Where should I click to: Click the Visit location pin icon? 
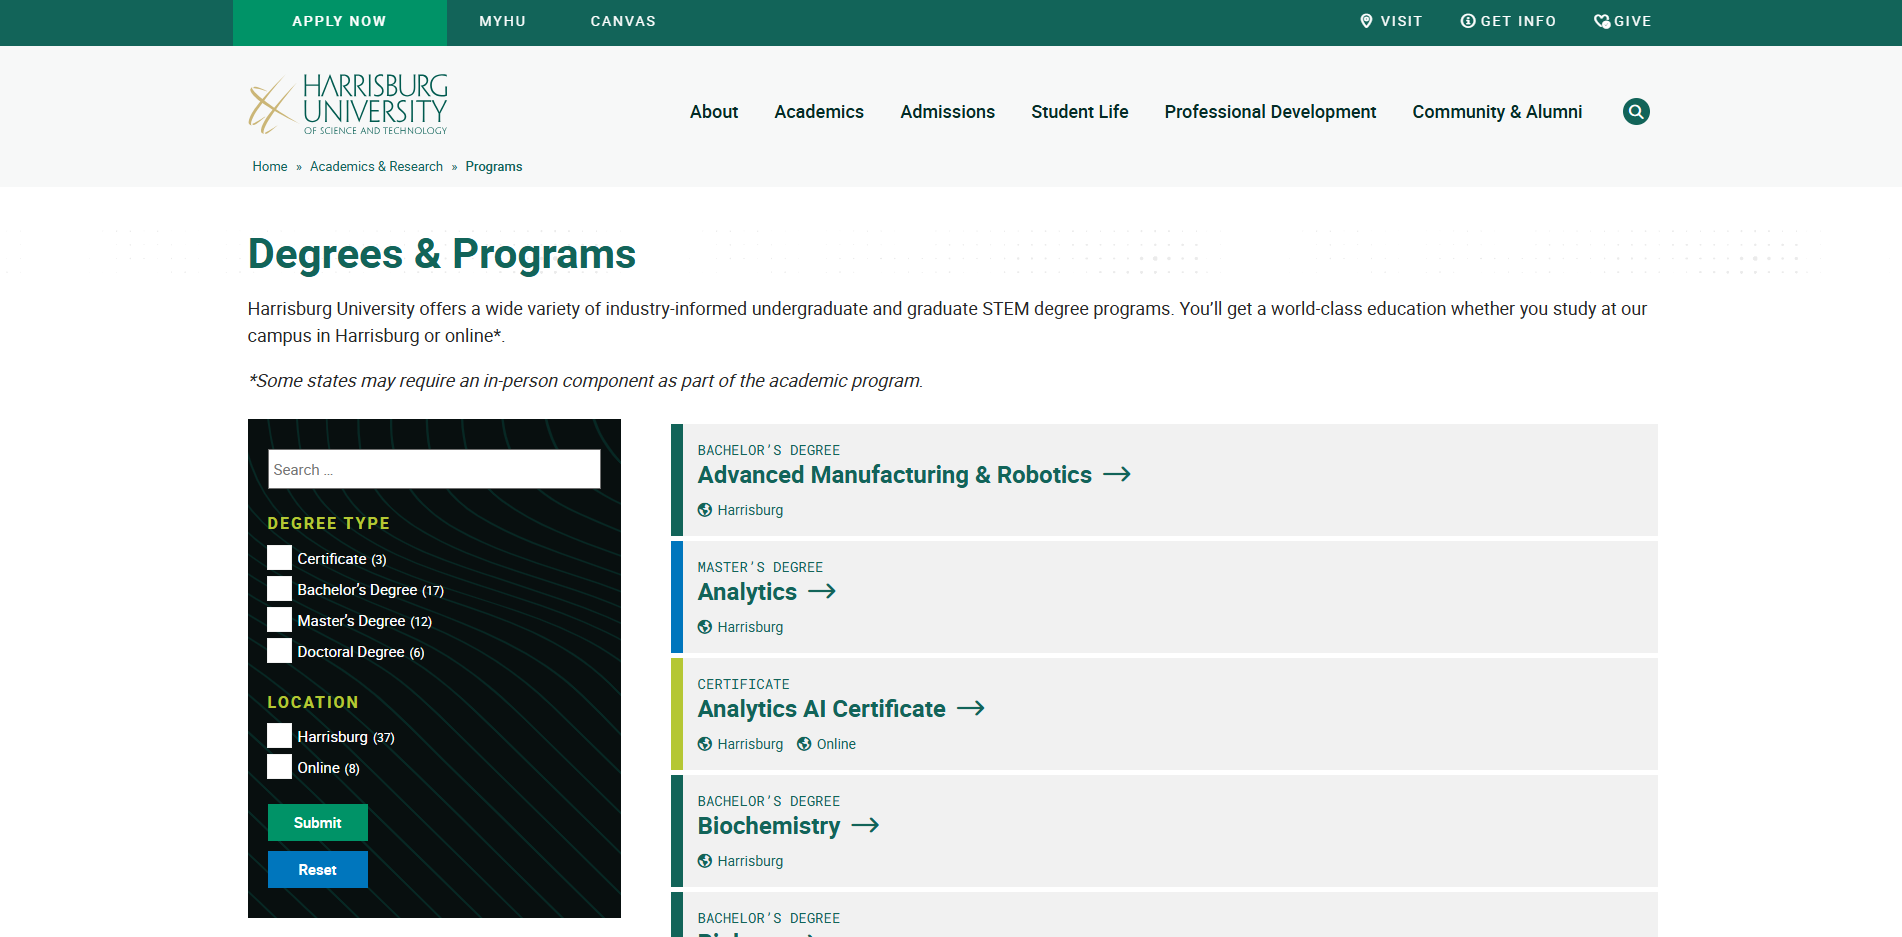pyautogui.click(x=1366, y=21)
